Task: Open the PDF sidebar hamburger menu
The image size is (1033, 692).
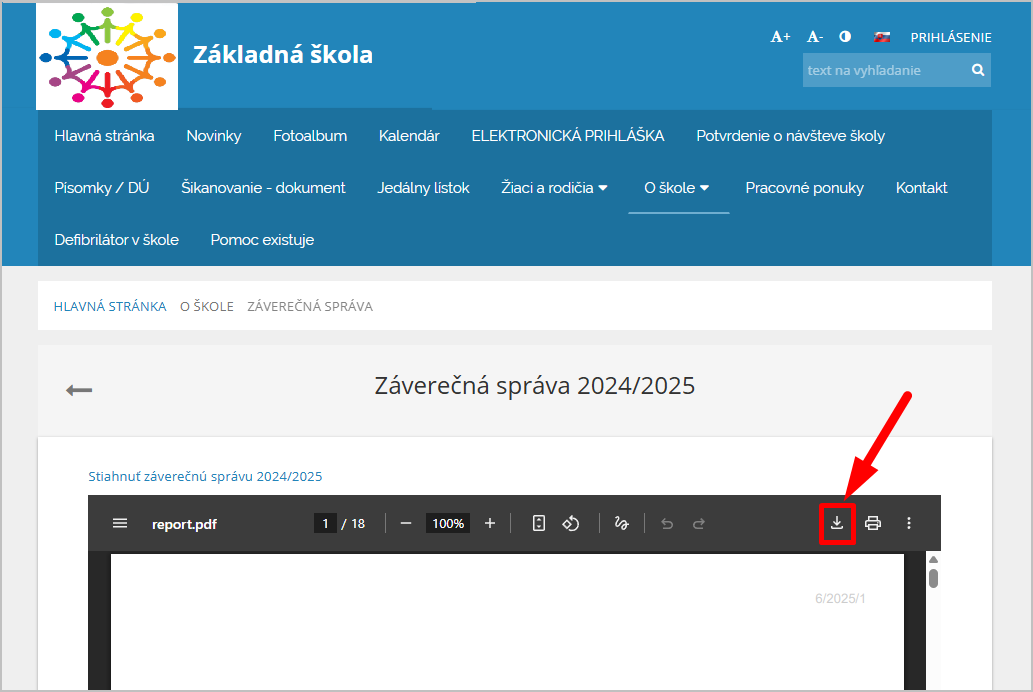Action: point(120,523)
